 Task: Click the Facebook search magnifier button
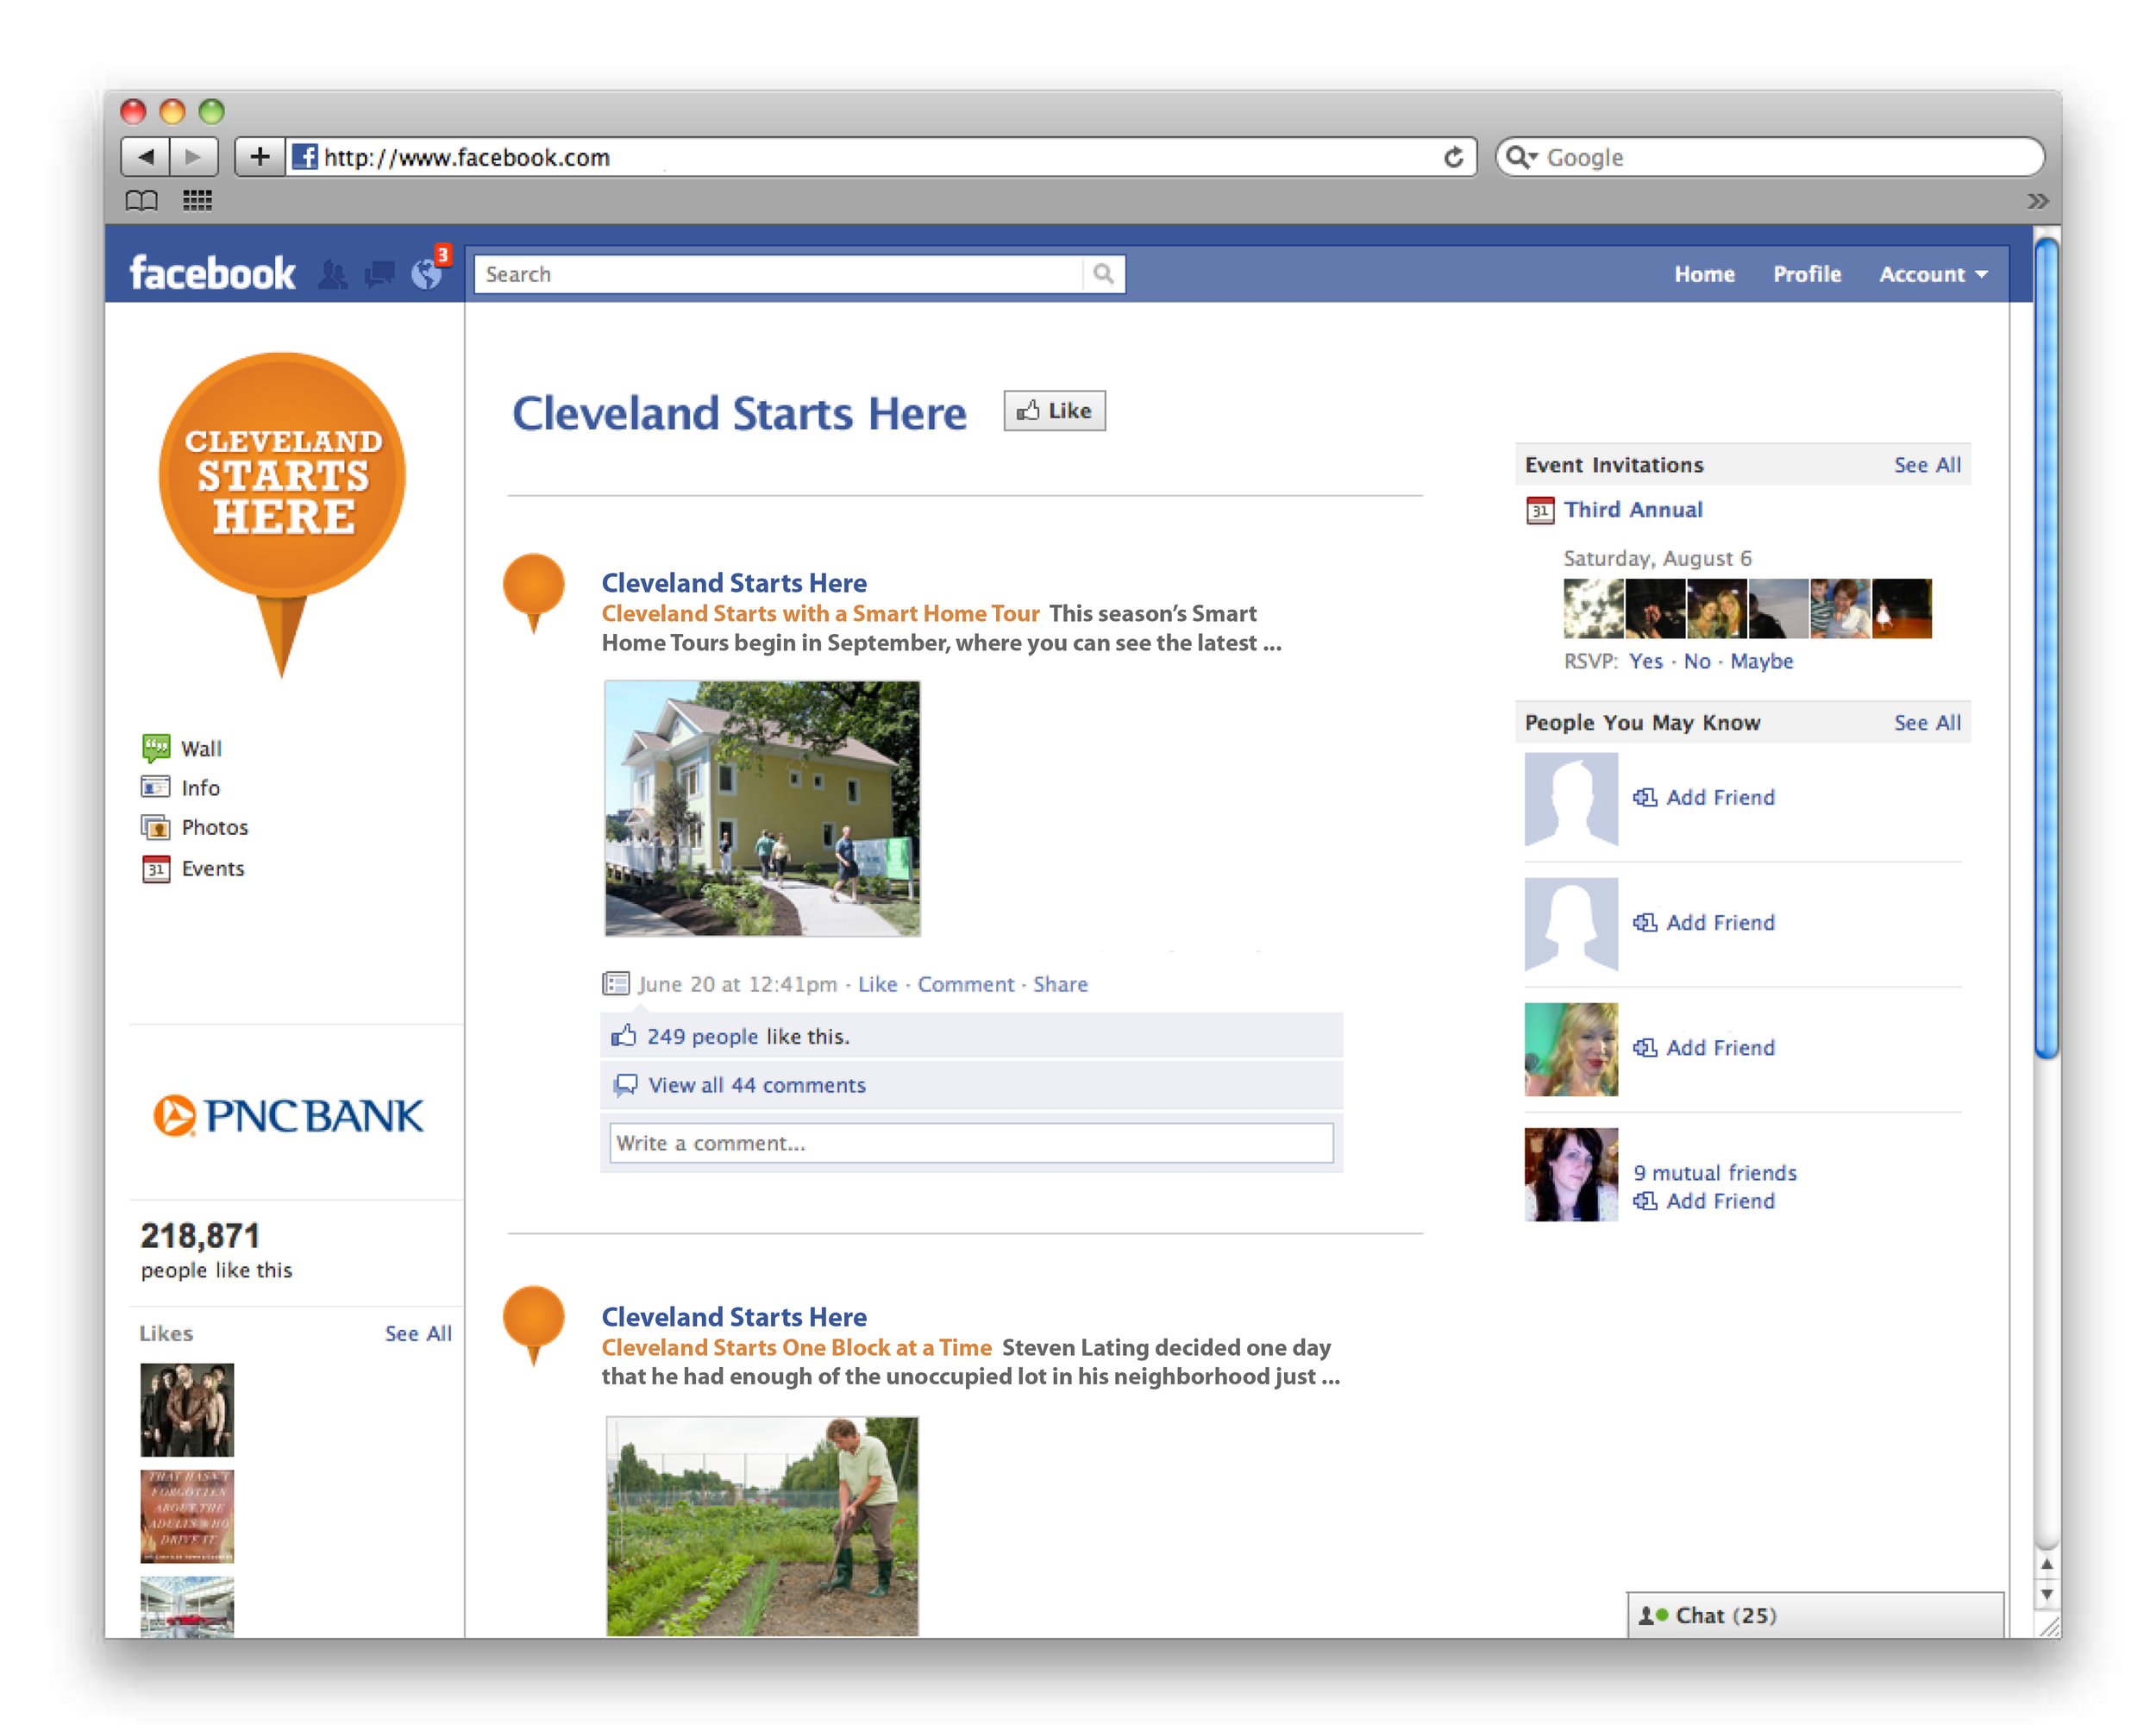pos(1103,274)
